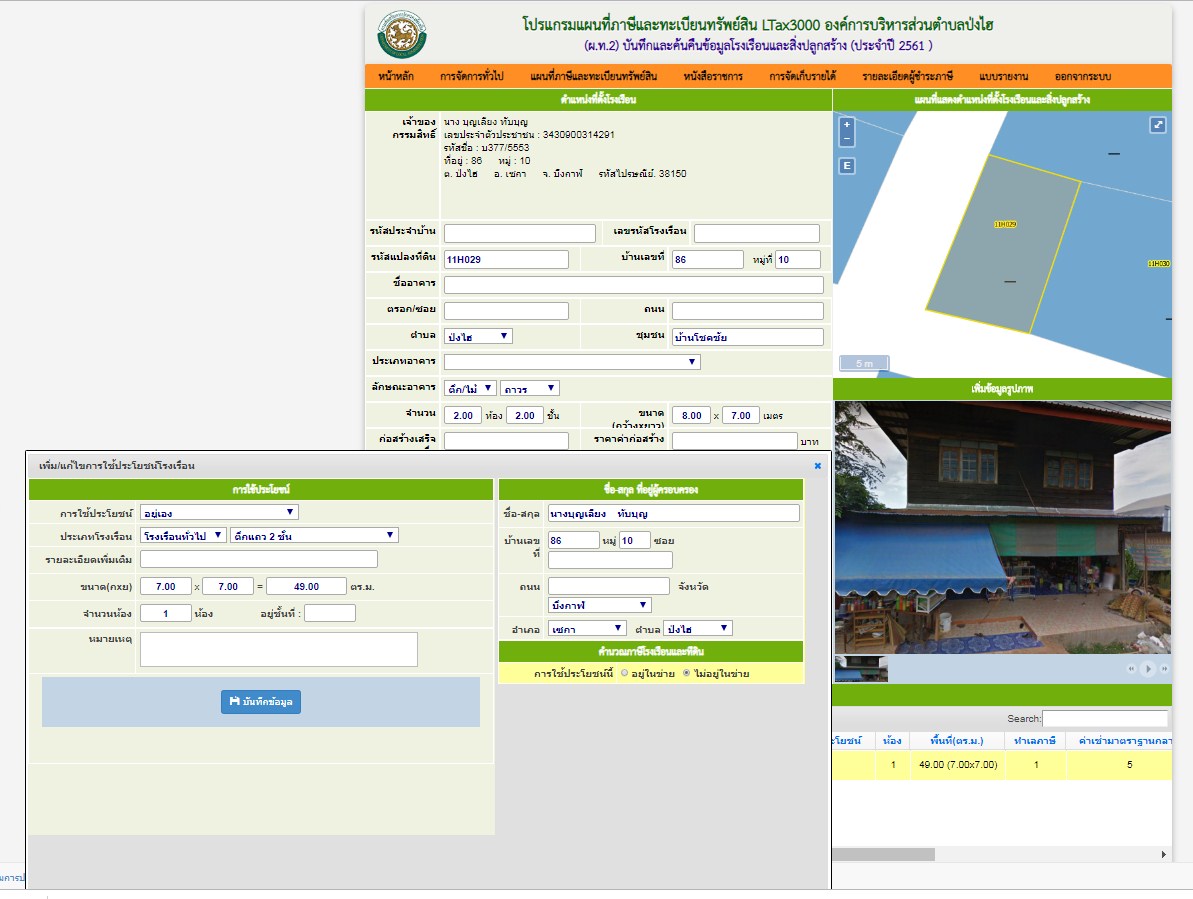Click the ชื่อ-สกุล occupant name field
Viewport: 1193px width, 899px height.
click(673, 513)
